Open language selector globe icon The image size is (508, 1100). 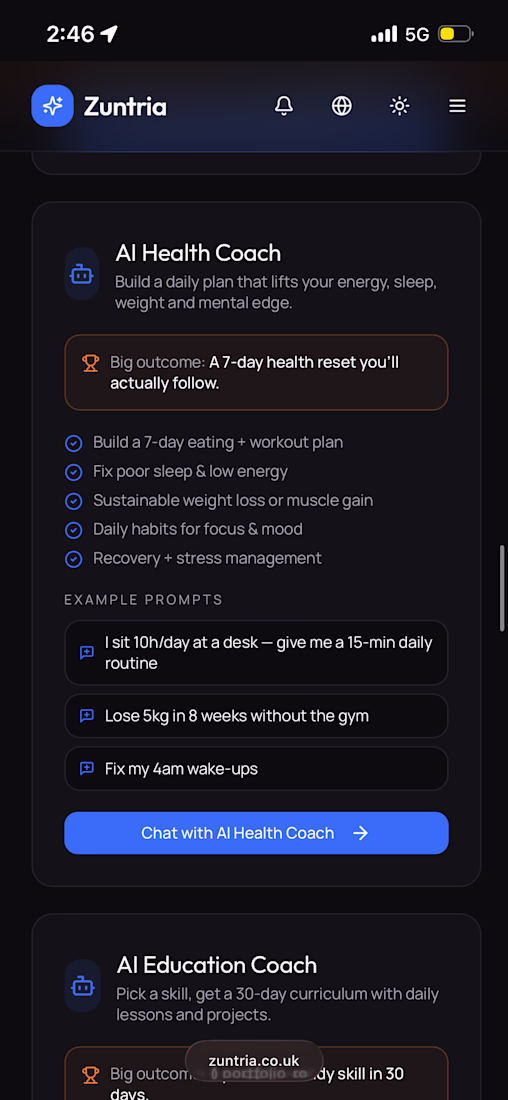[x=342, y=106]
